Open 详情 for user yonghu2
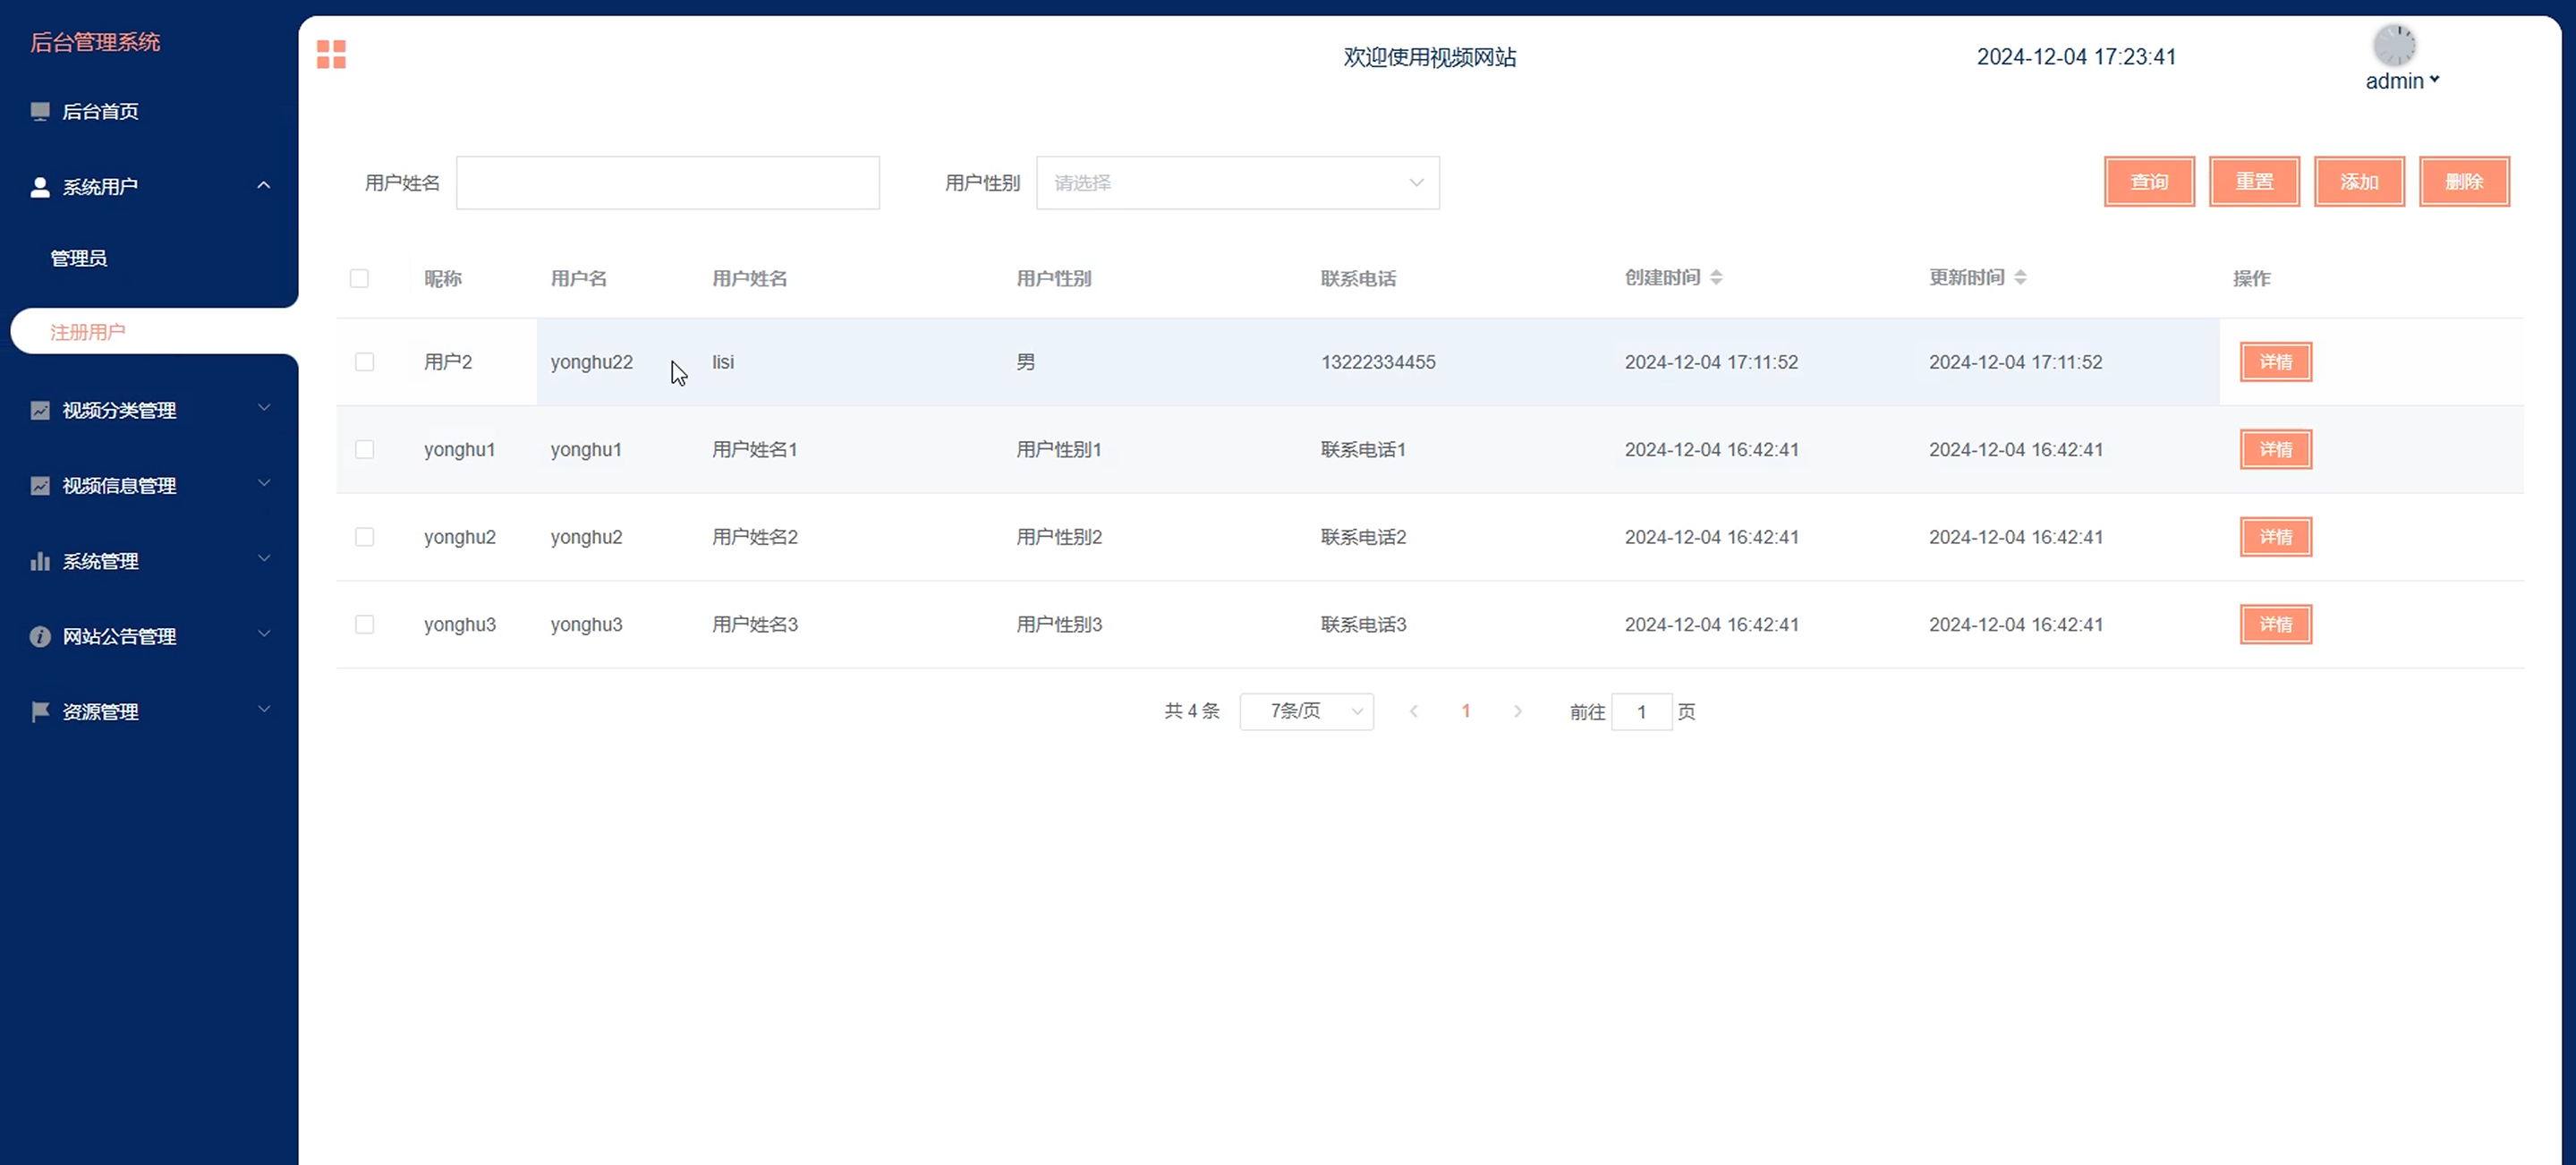The height and width of the screenshot is (1165, 2576). coord(2276,537)
